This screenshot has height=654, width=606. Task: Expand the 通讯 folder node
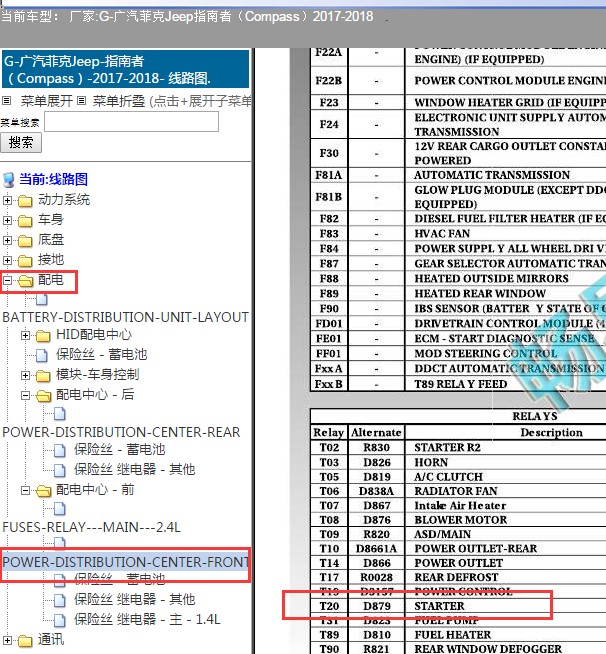(7, 640)
